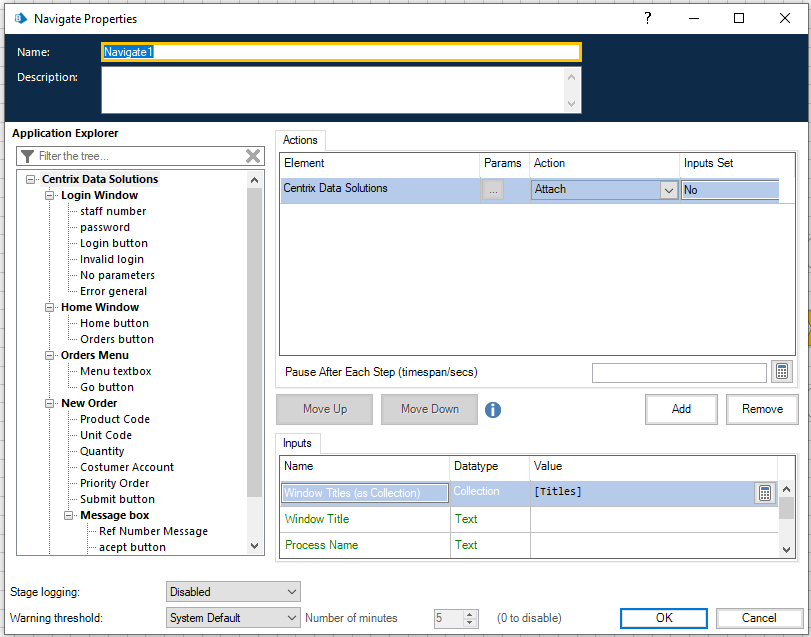The image size is (811, 637).
Task: Select the Inputs tab
Action: pyautogui.click(x=297, y=443)
